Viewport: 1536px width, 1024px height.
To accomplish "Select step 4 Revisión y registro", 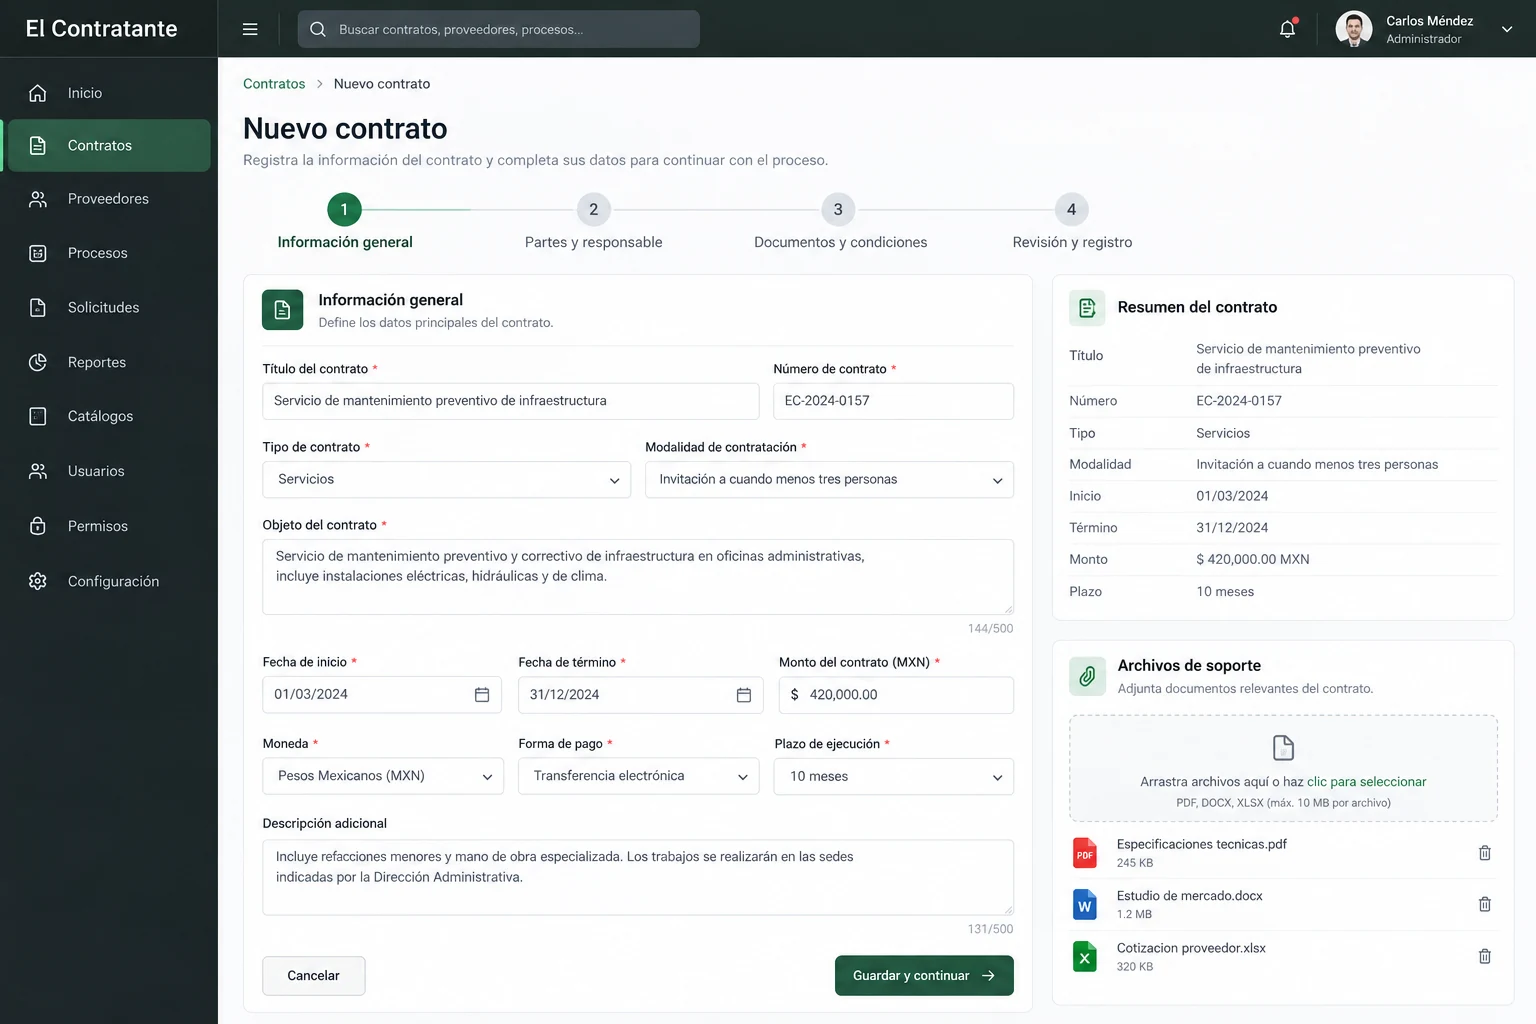I will point(1072,222).
